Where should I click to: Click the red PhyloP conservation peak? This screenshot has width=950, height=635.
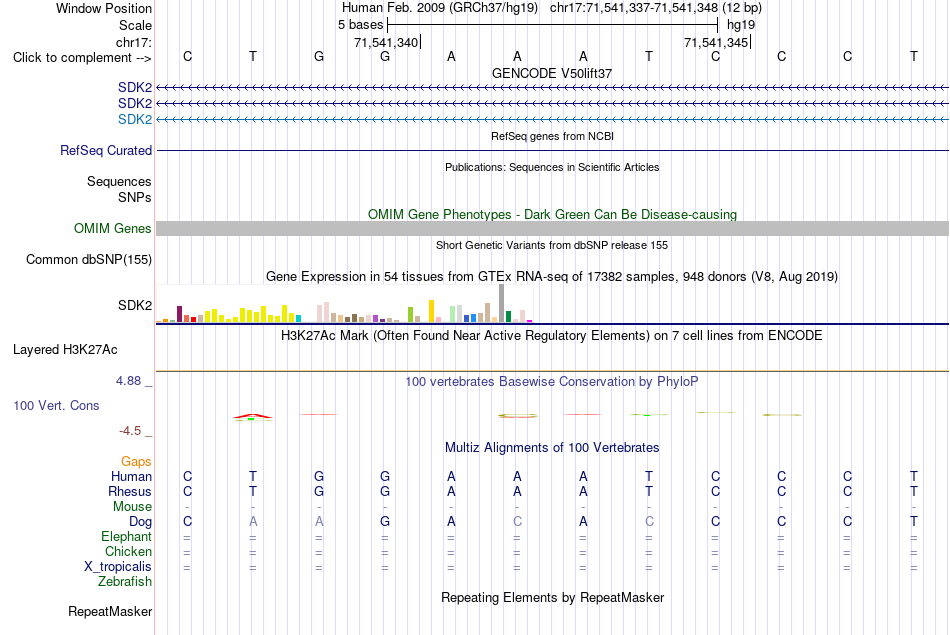point(253,416)
